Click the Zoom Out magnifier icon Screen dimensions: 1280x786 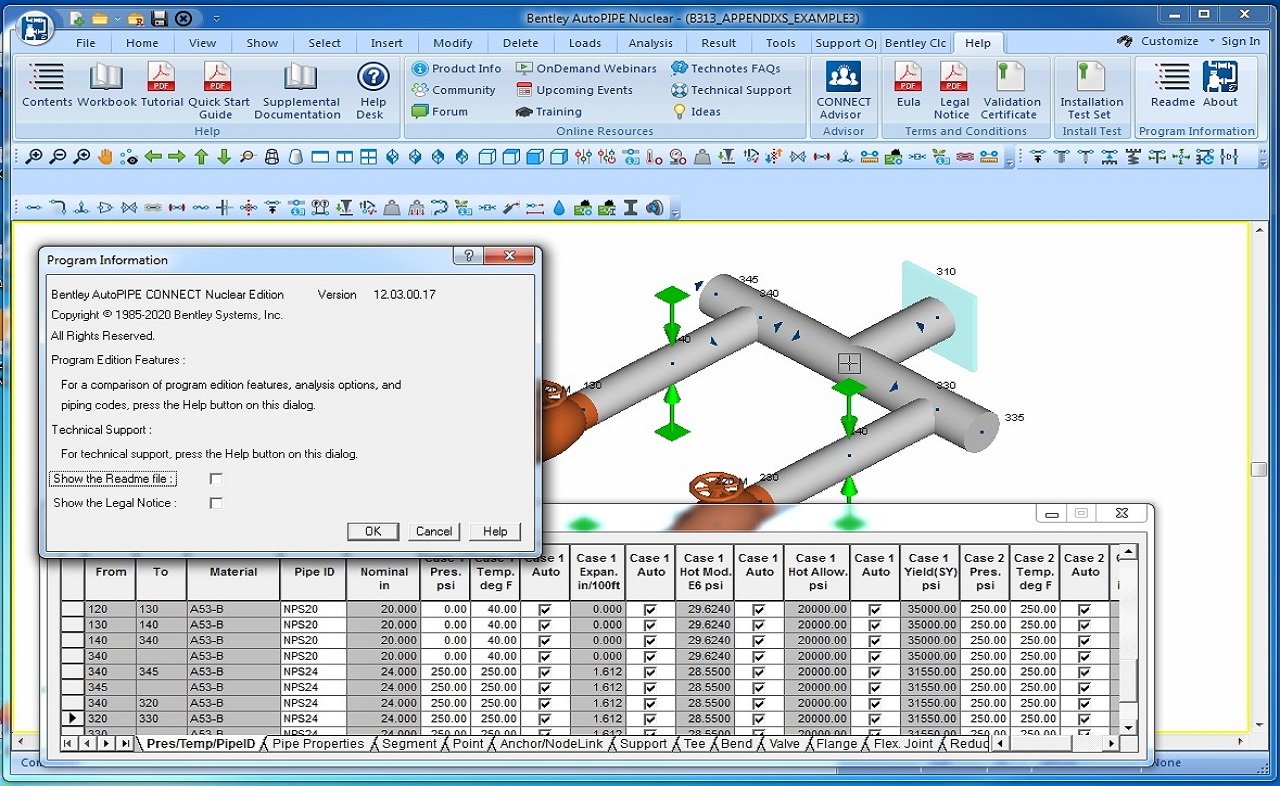tap(58, 157)
